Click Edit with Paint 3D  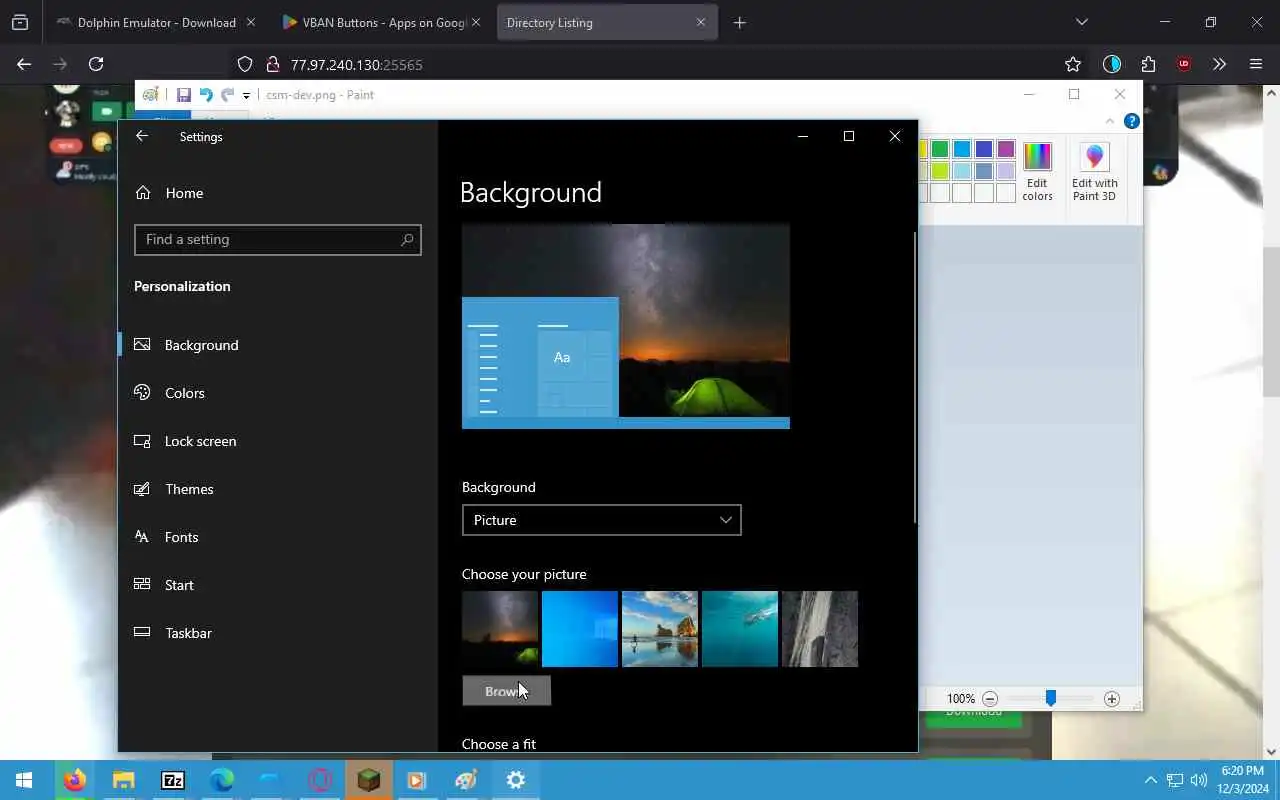pyautogui.click(x=1094, y=171)
